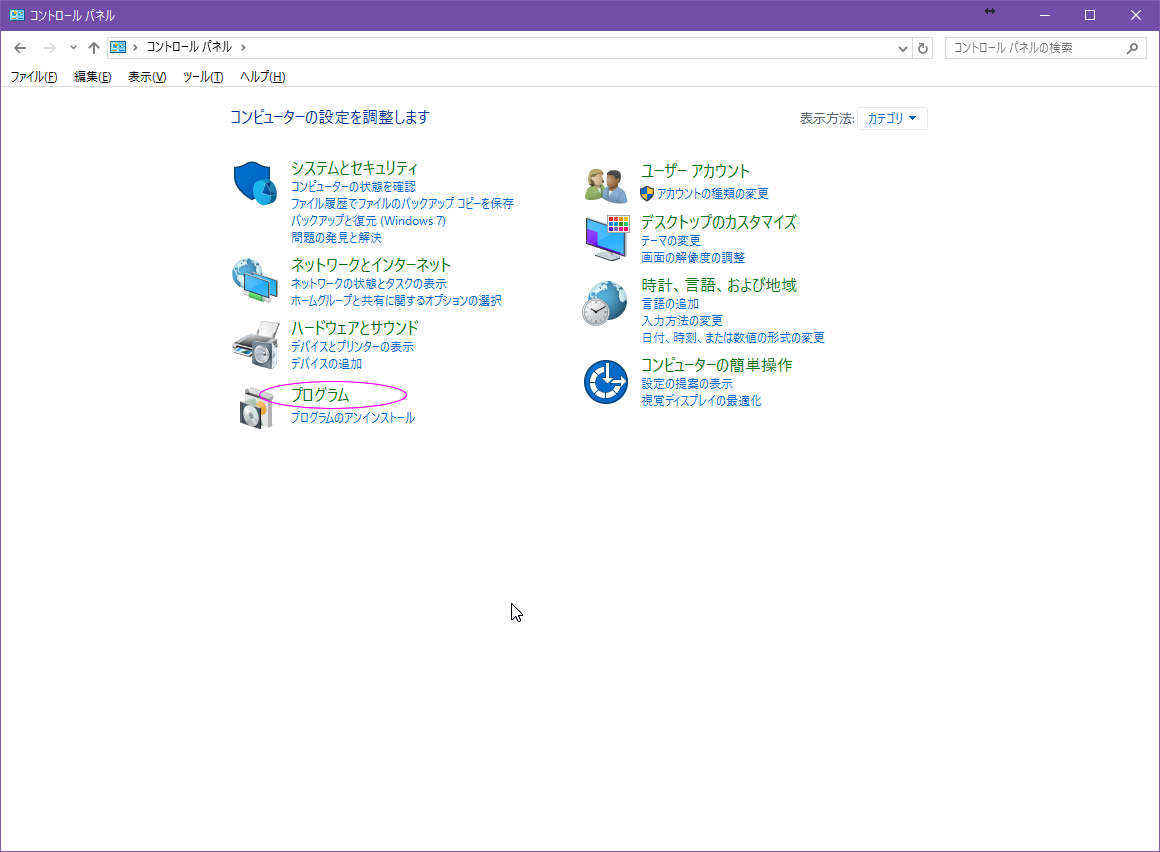Screen dimensions: 1160x852
Task: Click the プログラムのアンインストール link
Action: point(352,418)
